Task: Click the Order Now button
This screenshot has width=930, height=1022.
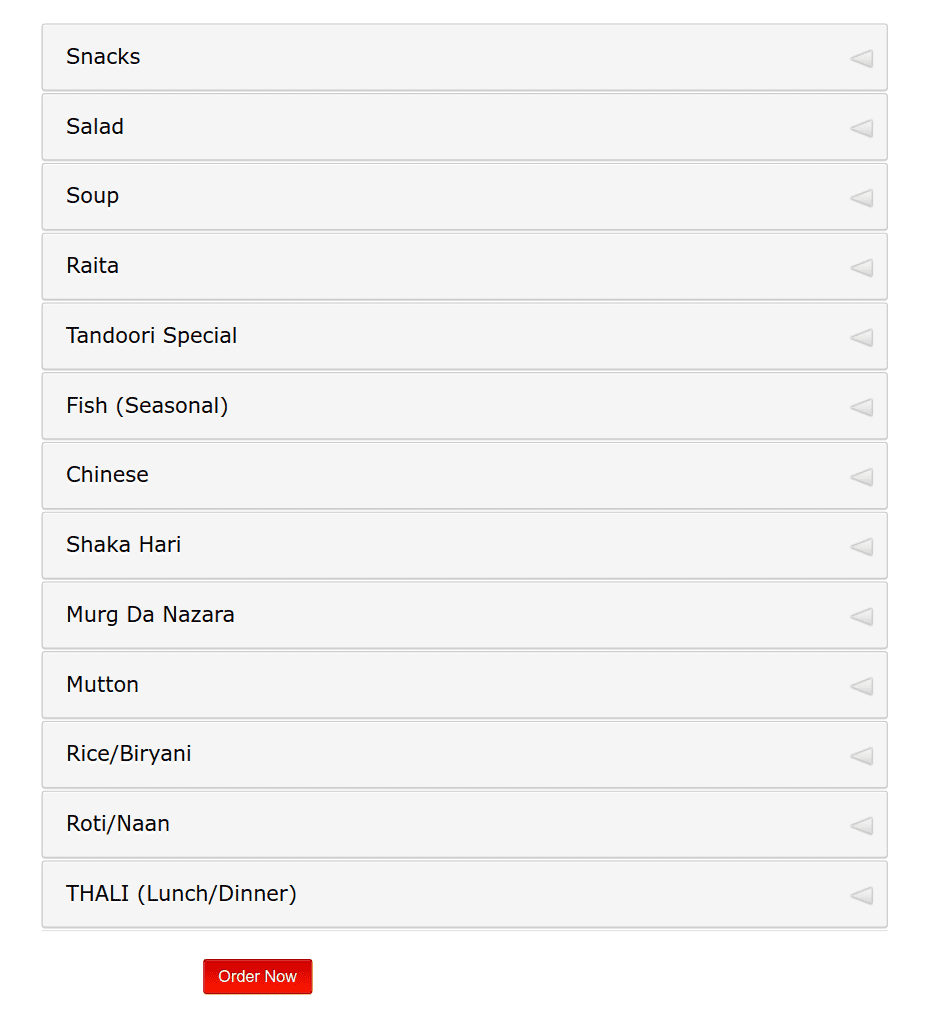Action: tap(257, 976)
